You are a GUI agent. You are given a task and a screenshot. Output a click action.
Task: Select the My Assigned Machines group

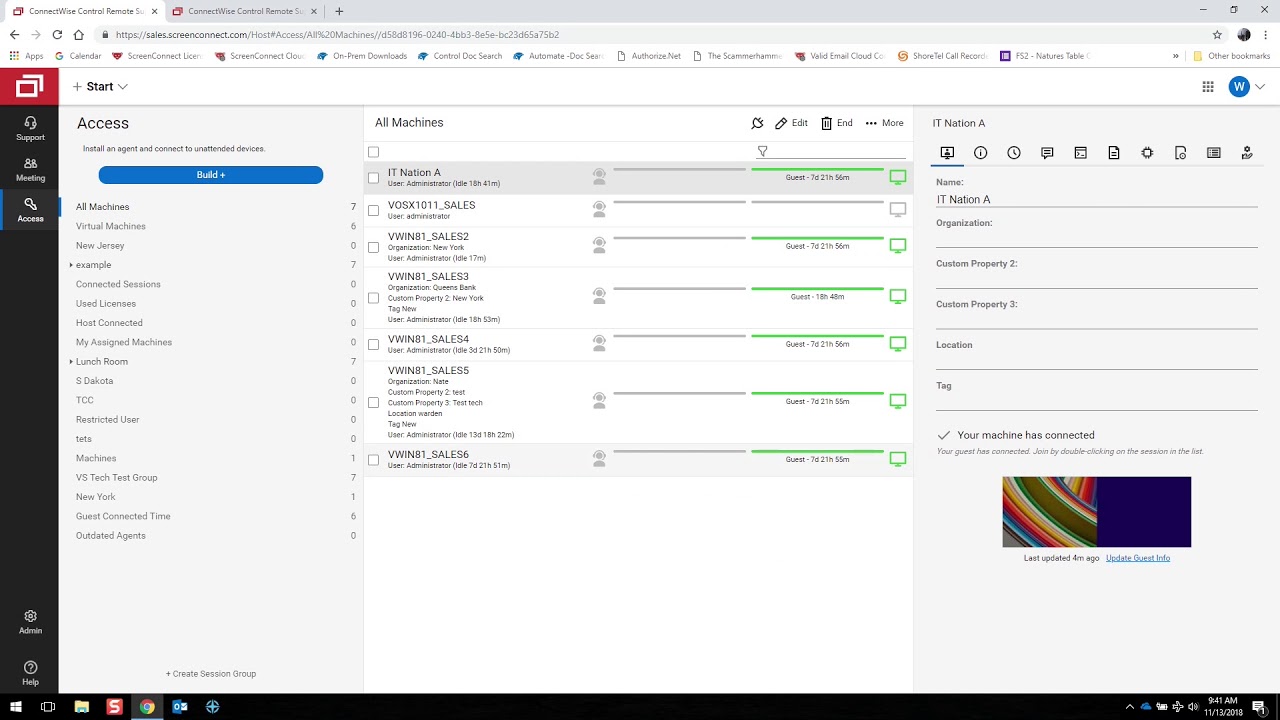point(124,343)
